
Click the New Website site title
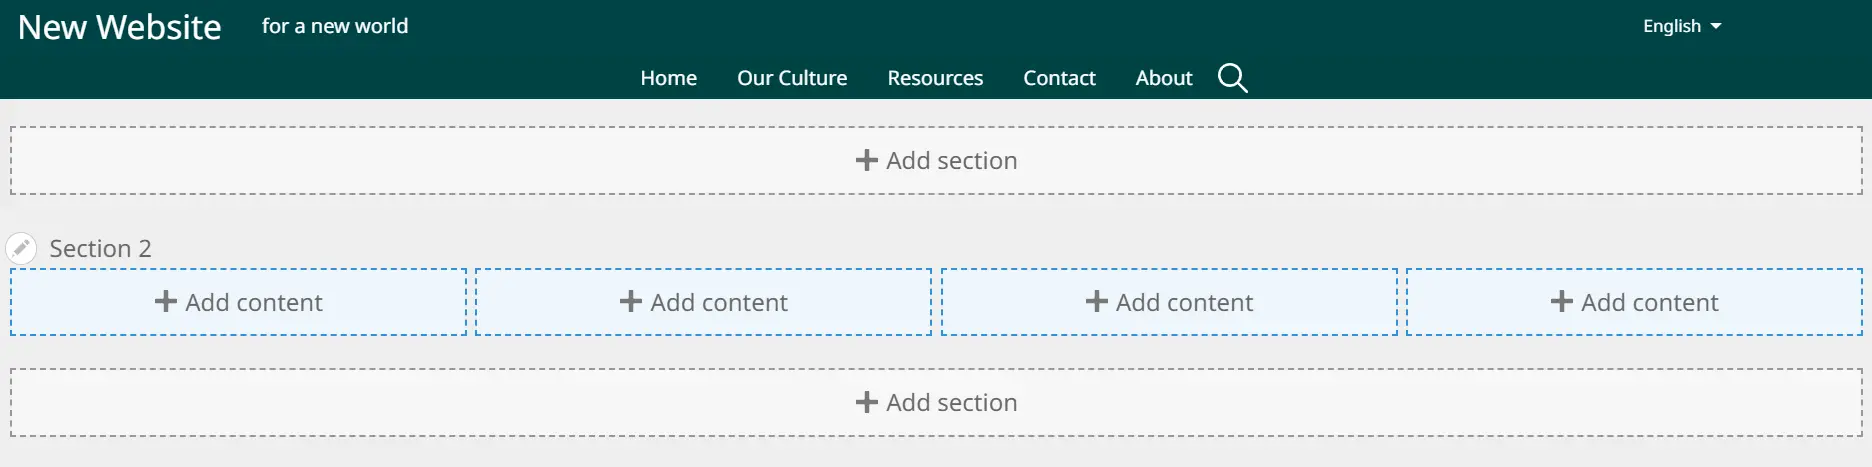coord(119,27)
